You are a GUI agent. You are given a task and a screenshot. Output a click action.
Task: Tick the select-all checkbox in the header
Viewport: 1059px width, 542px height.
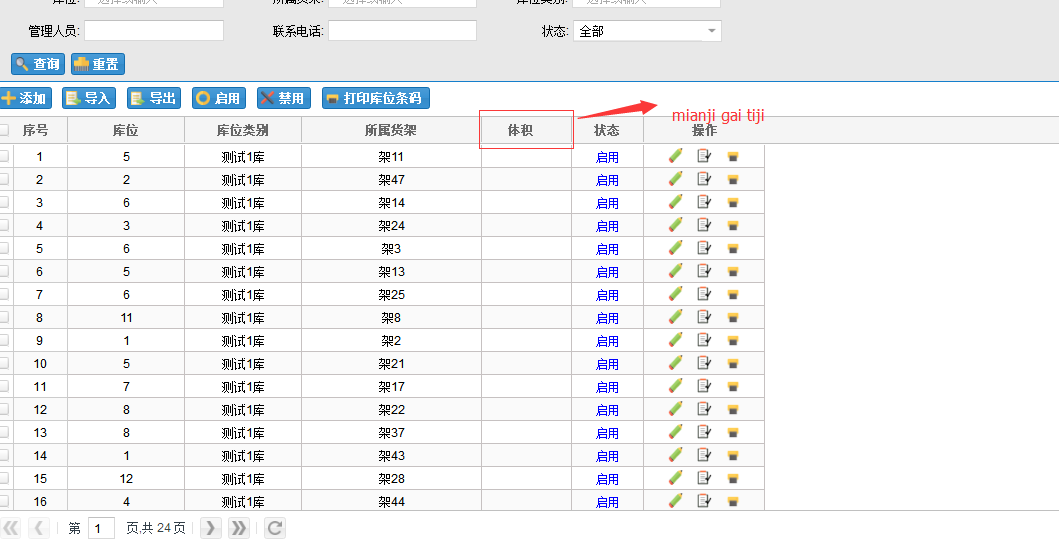tap(4, 130)
